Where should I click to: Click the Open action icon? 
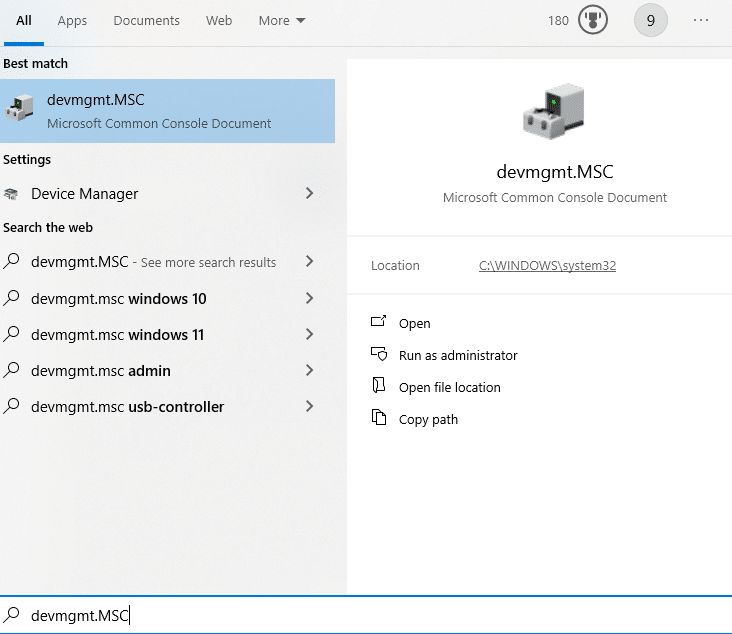coord(378,322)
